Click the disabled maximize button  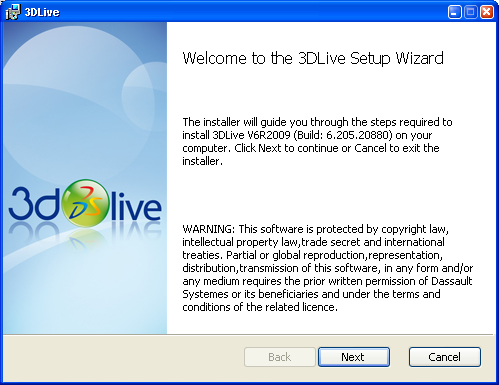471,12
